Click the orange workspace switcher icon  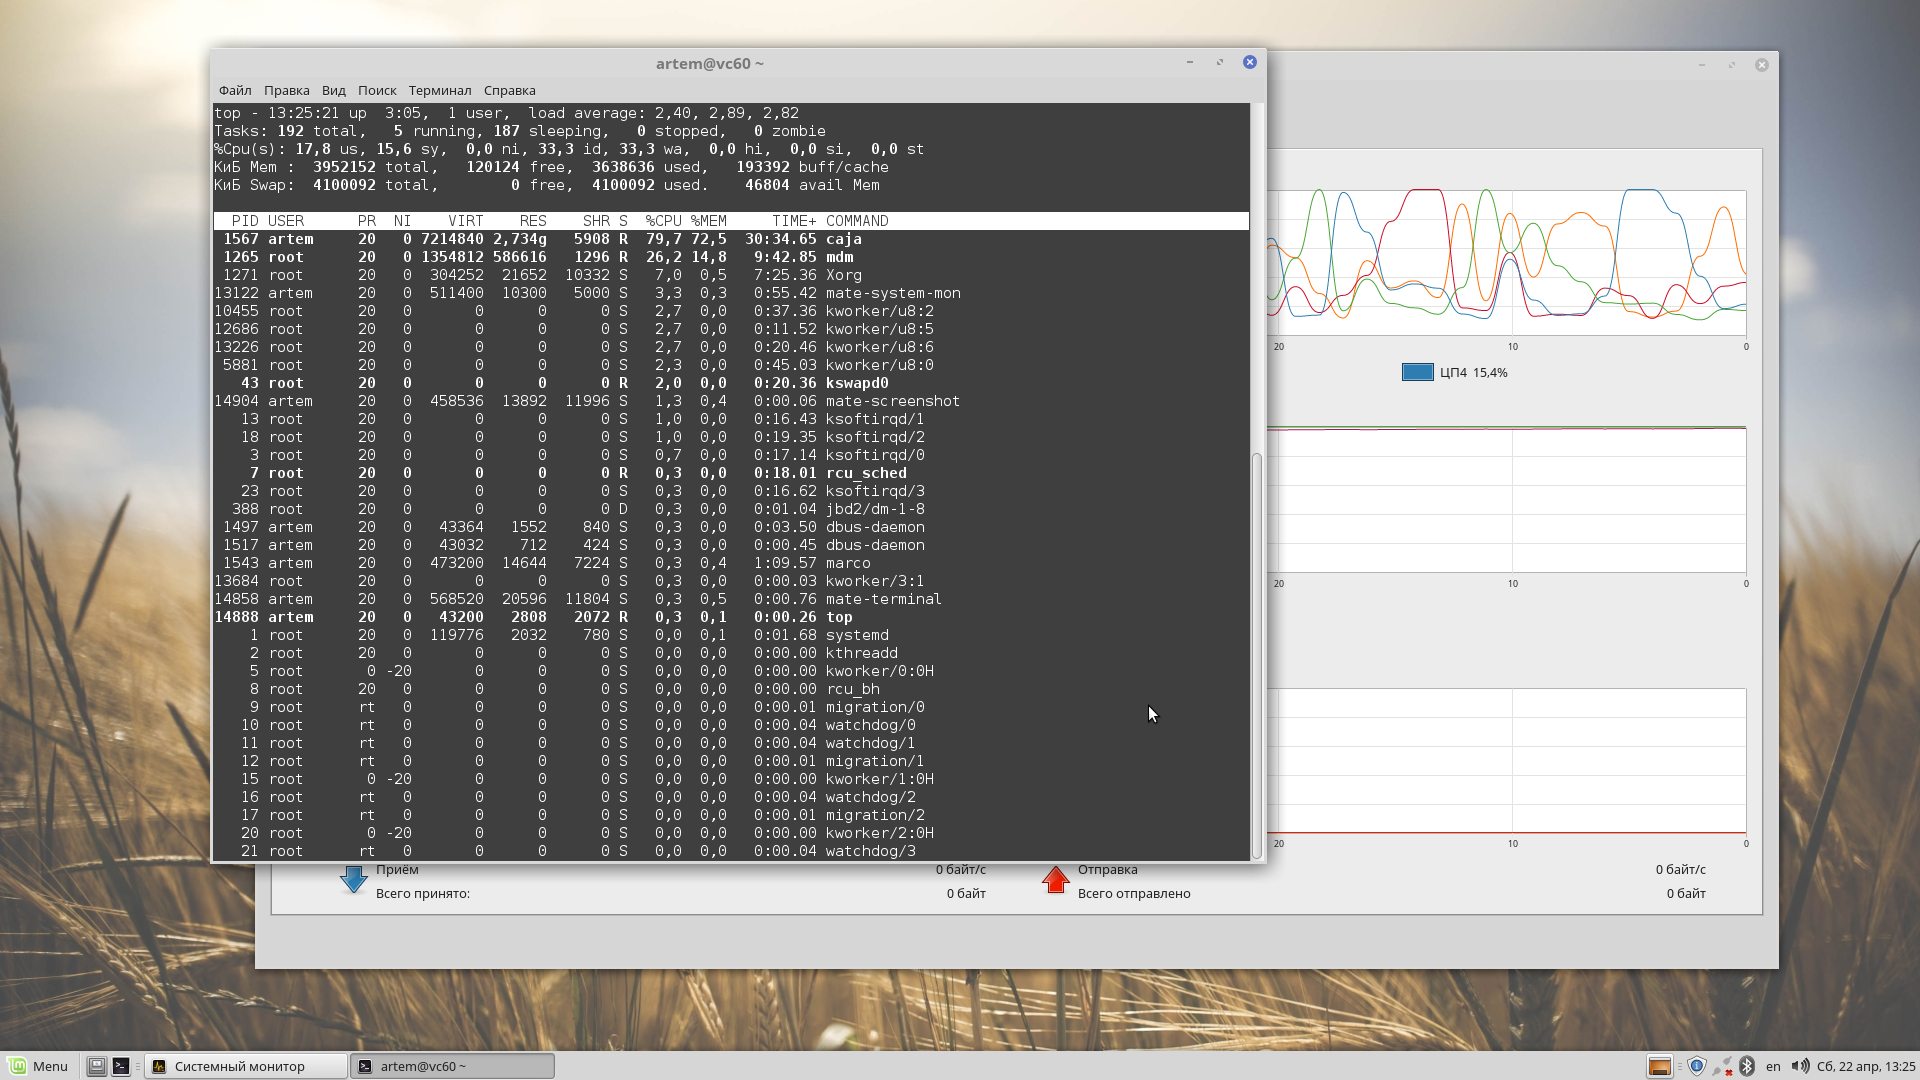(1659, 1066)
